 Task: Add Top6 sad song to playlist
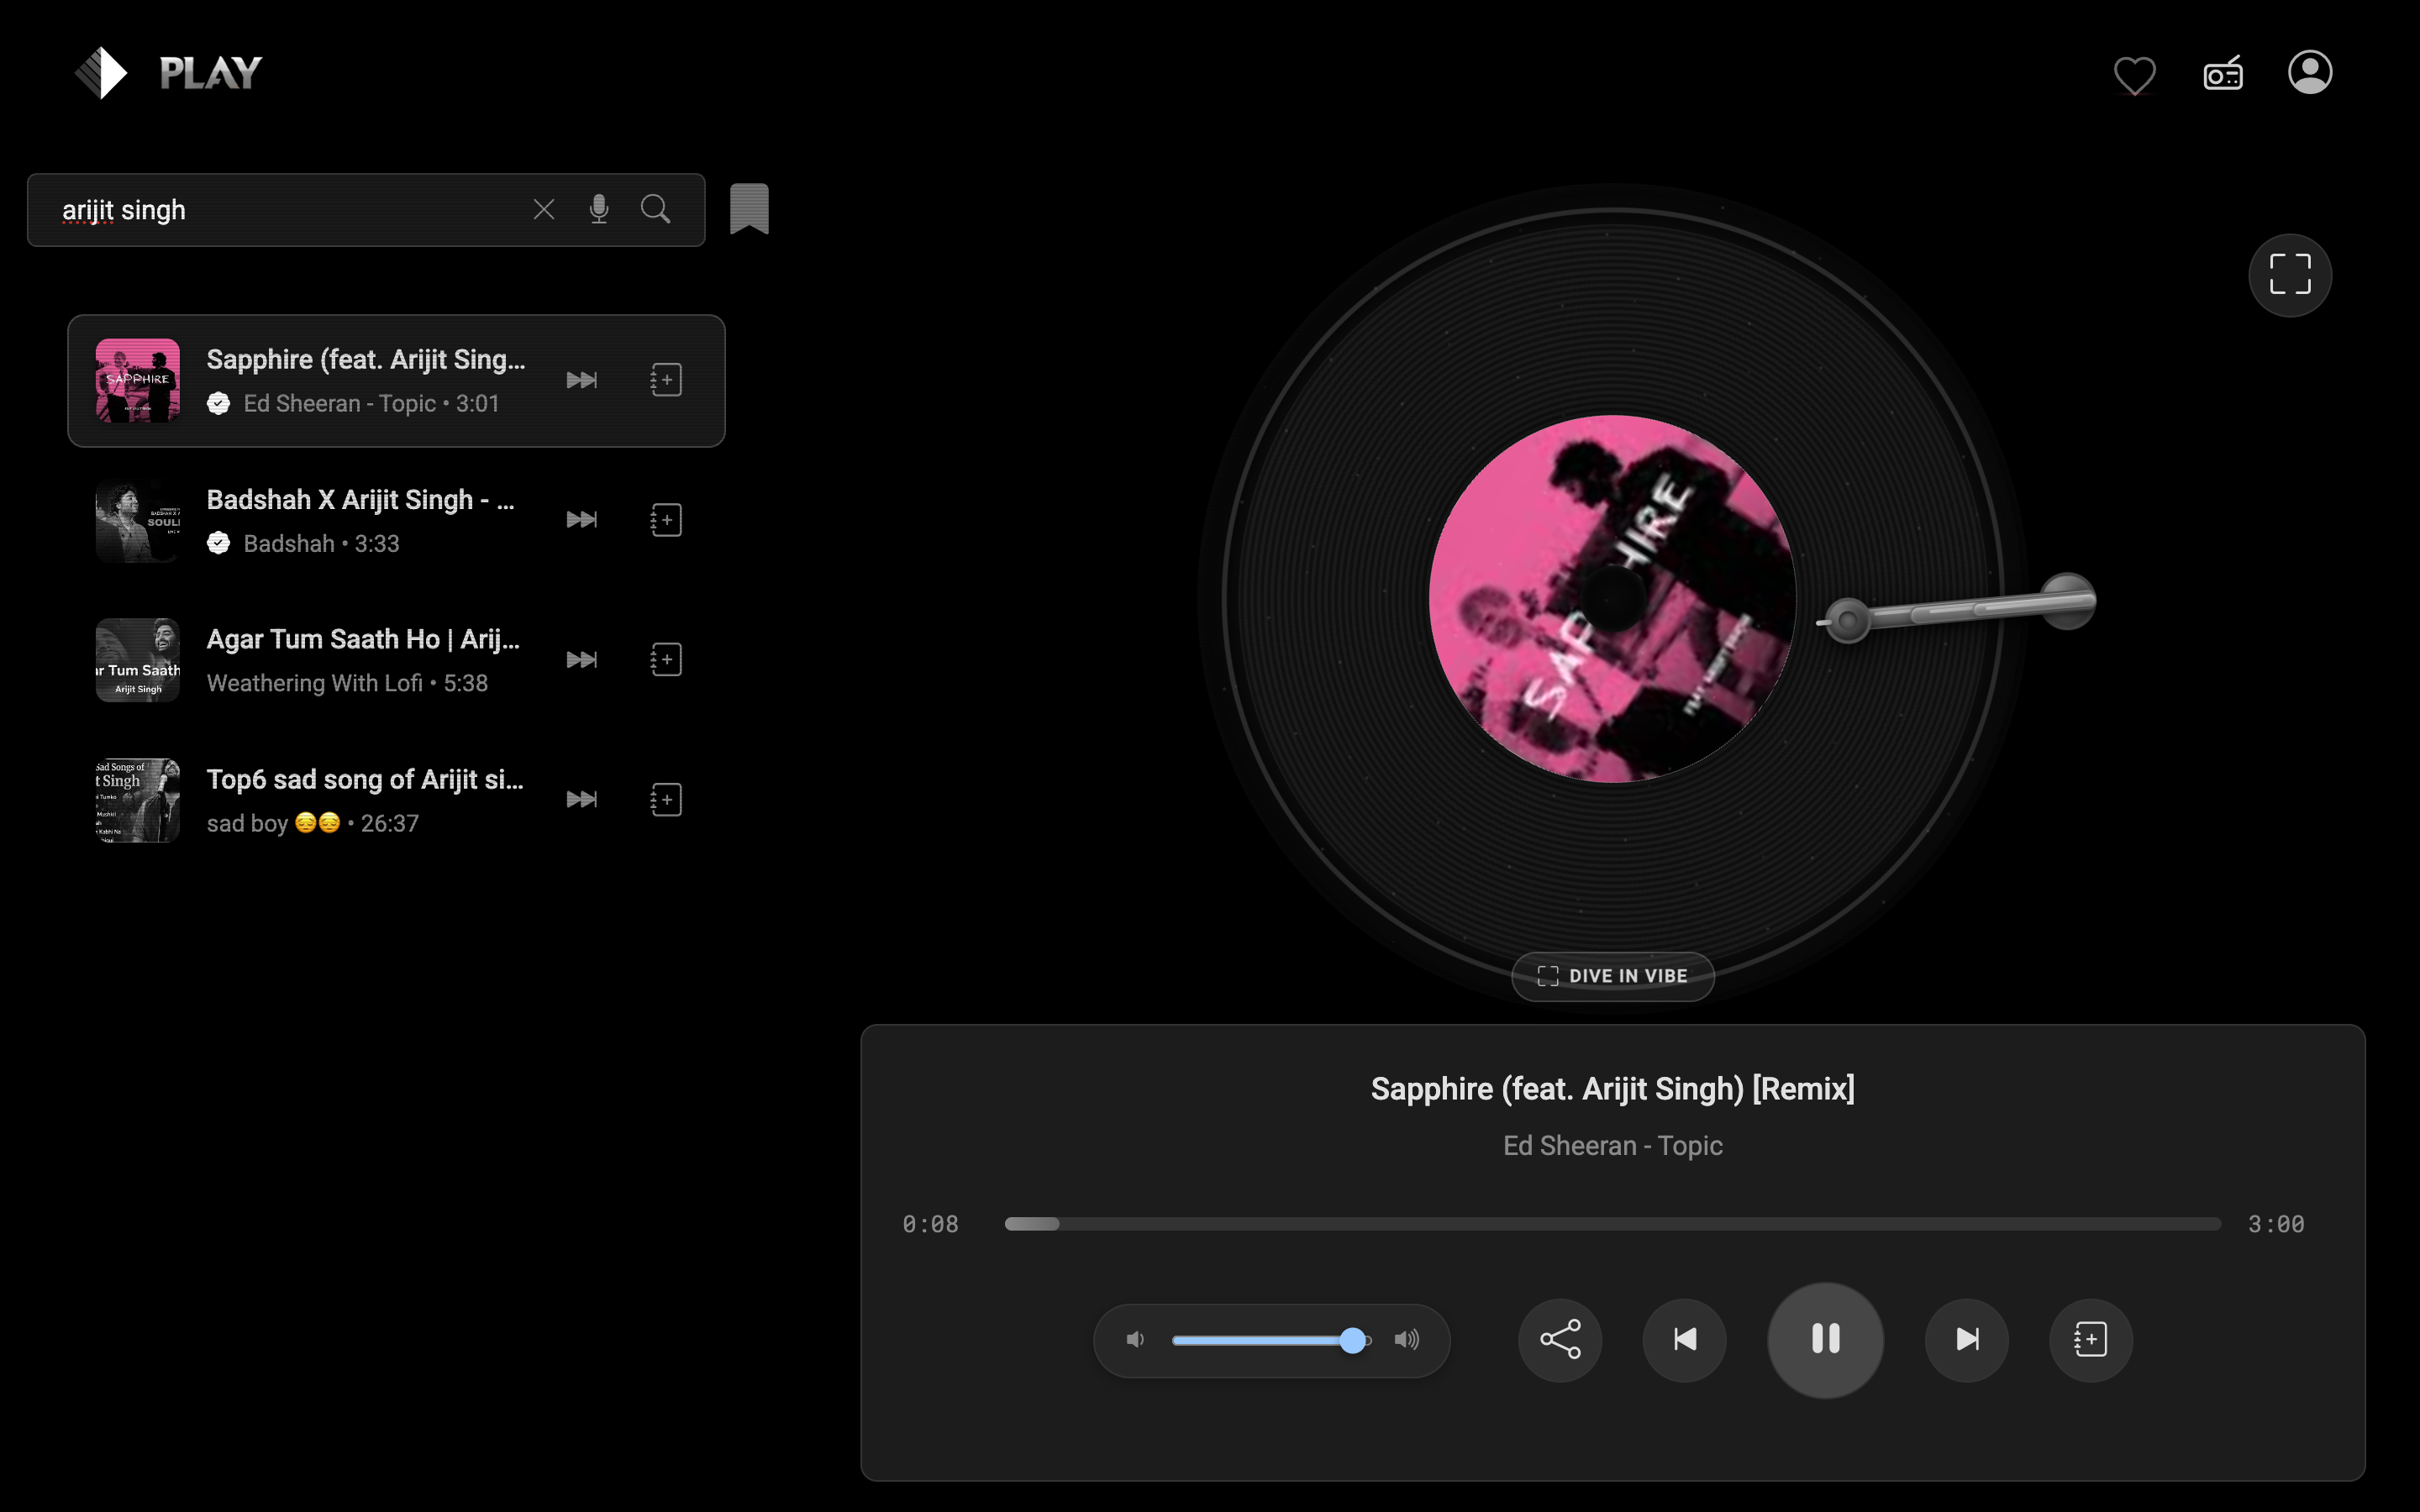[666, 800]
